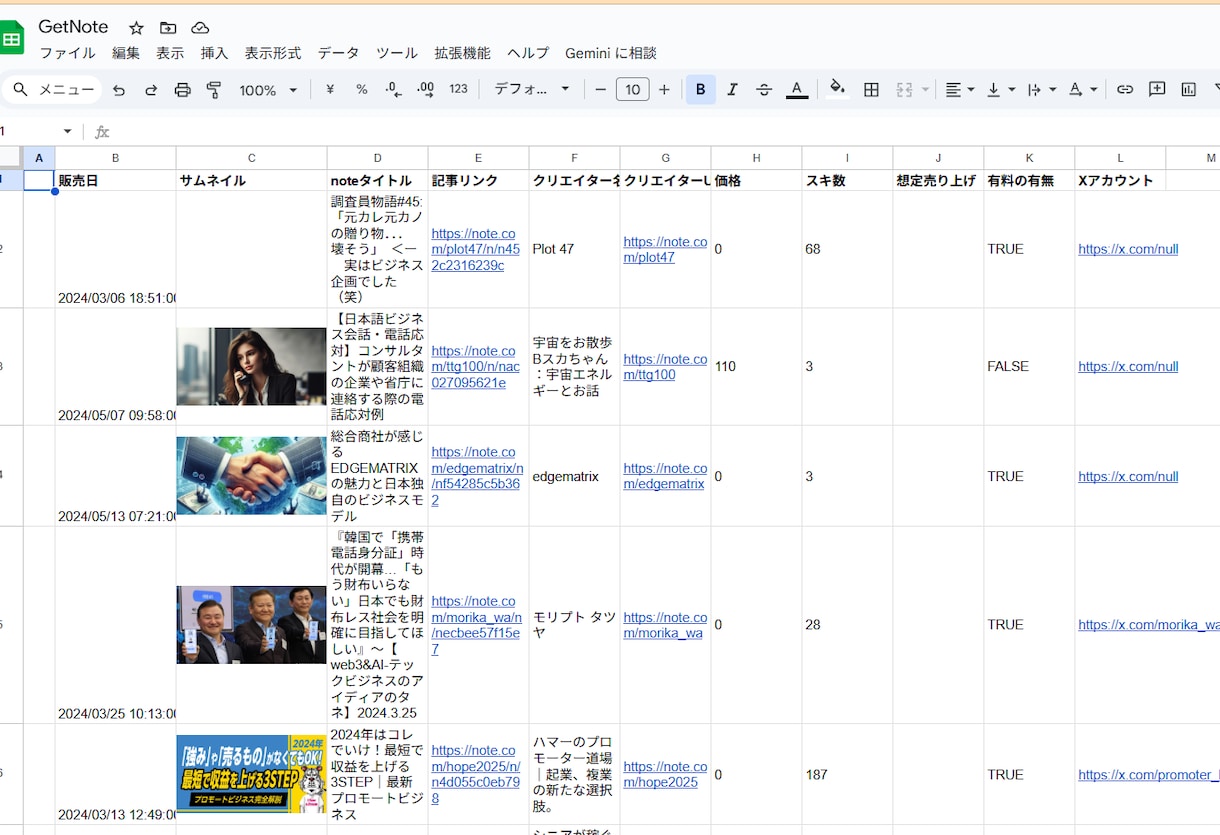Toggle bold formatting button
Image resolution: width=1220 pixels, height=835 pixels.
700,90
